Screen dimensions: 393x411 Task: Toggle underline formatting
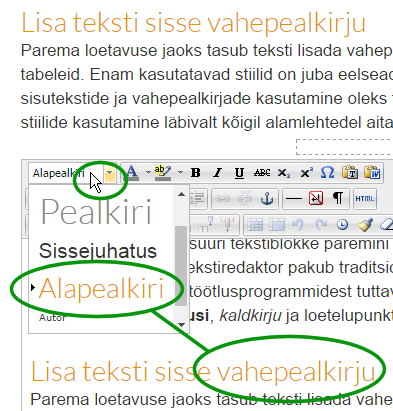pyautogui.click(x=239, y=173)
